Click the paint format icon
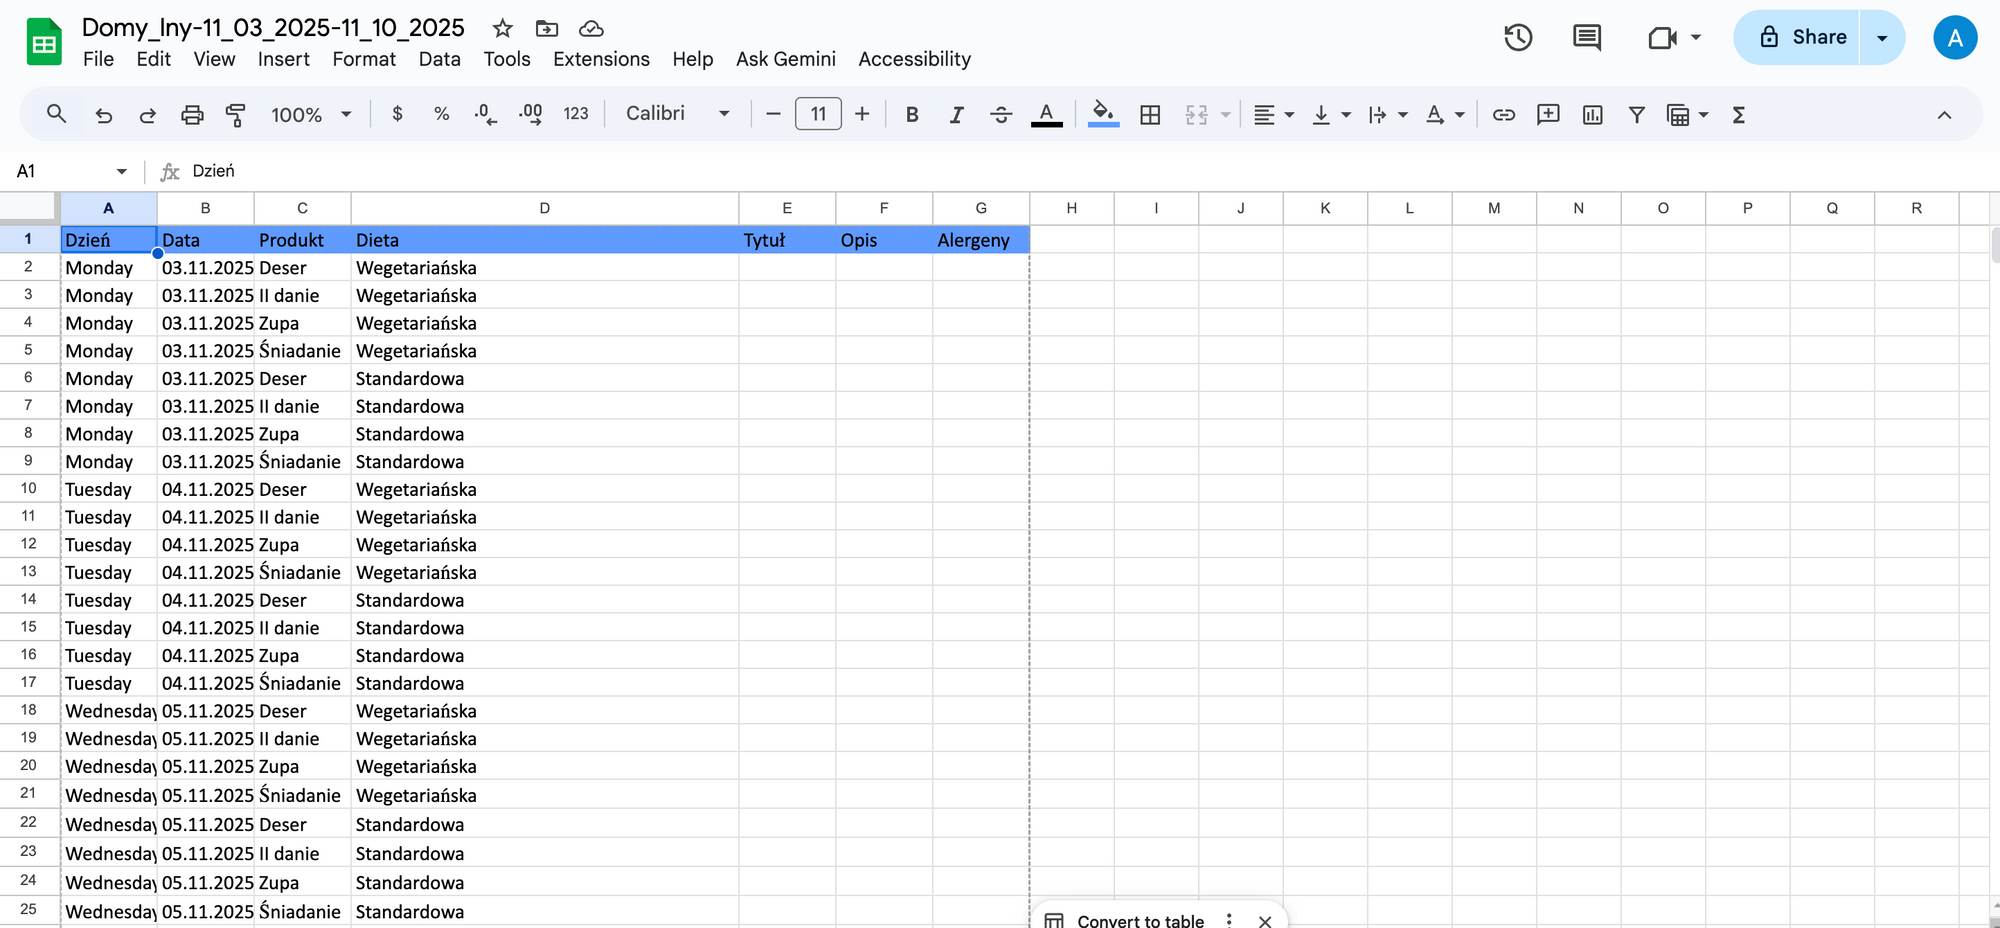 pyautogui.click(x=236, y=115)
